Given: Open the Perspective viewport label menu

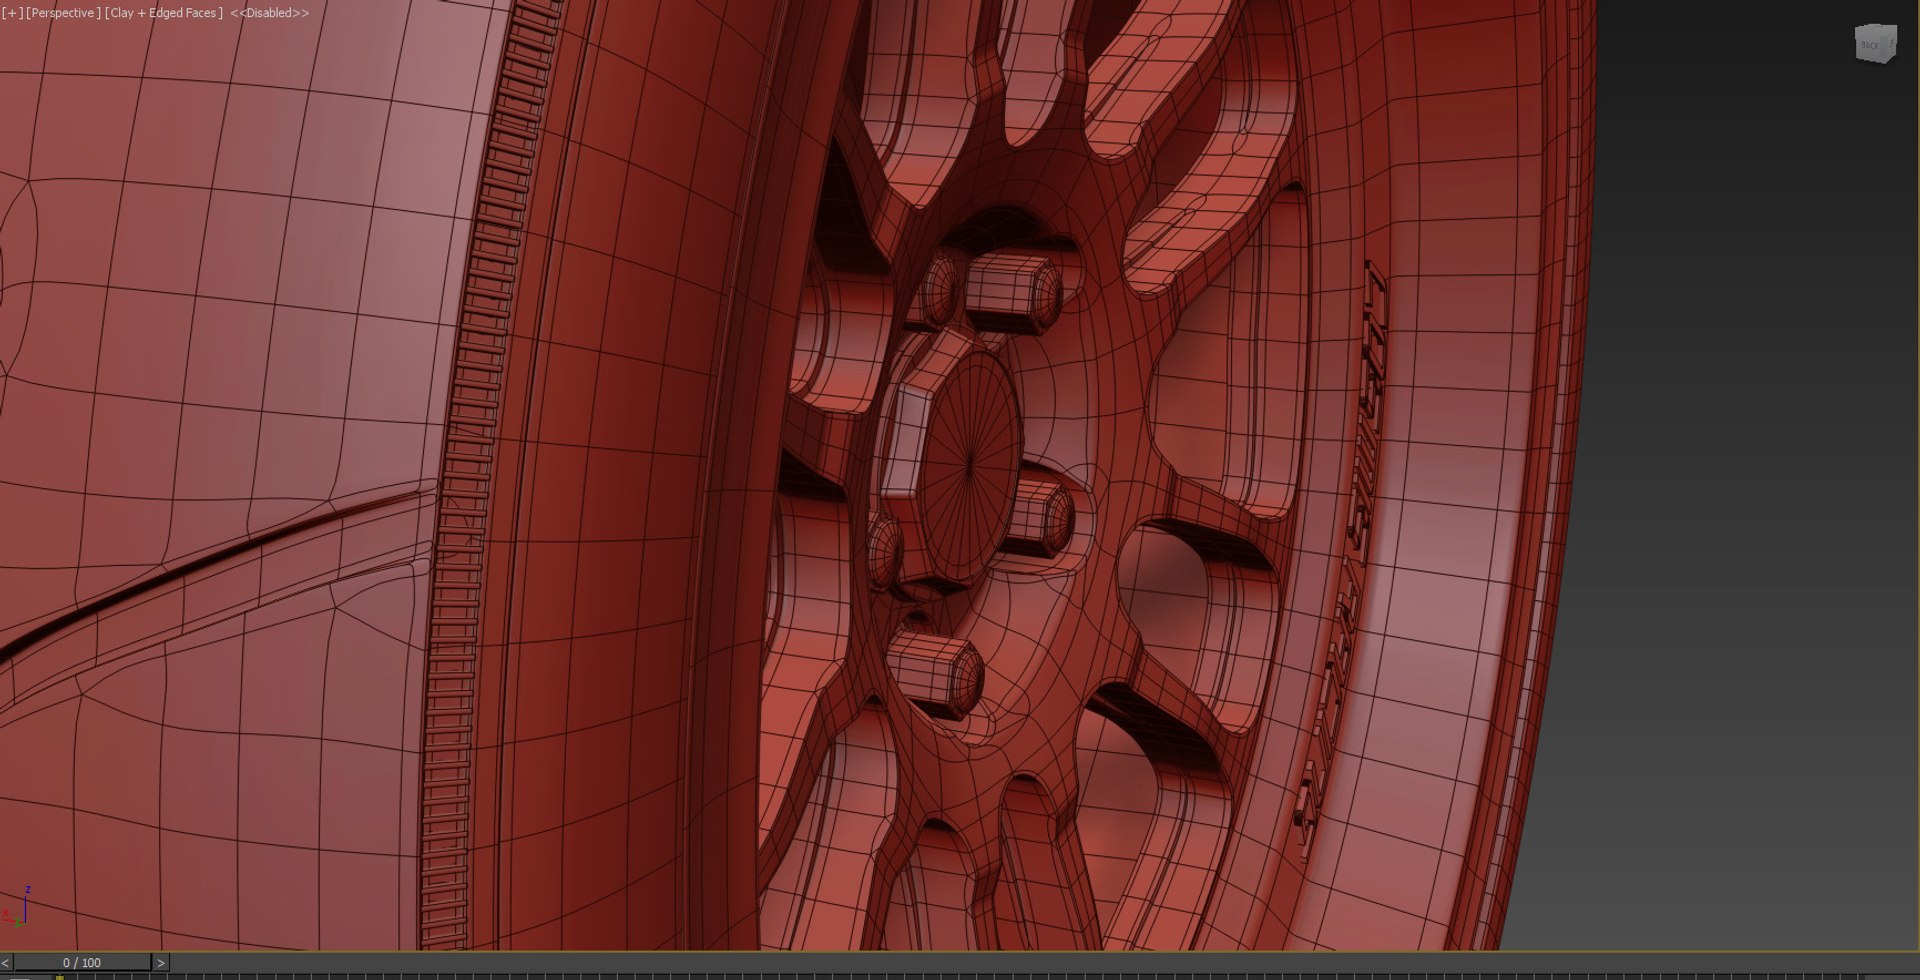Looking at the screenshot, I should (x=63, y=13).
